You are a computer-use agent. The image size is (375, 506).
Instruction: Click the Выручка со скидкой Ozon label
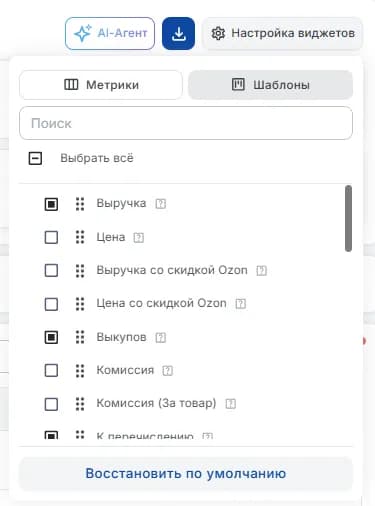[x=172, y=270]
